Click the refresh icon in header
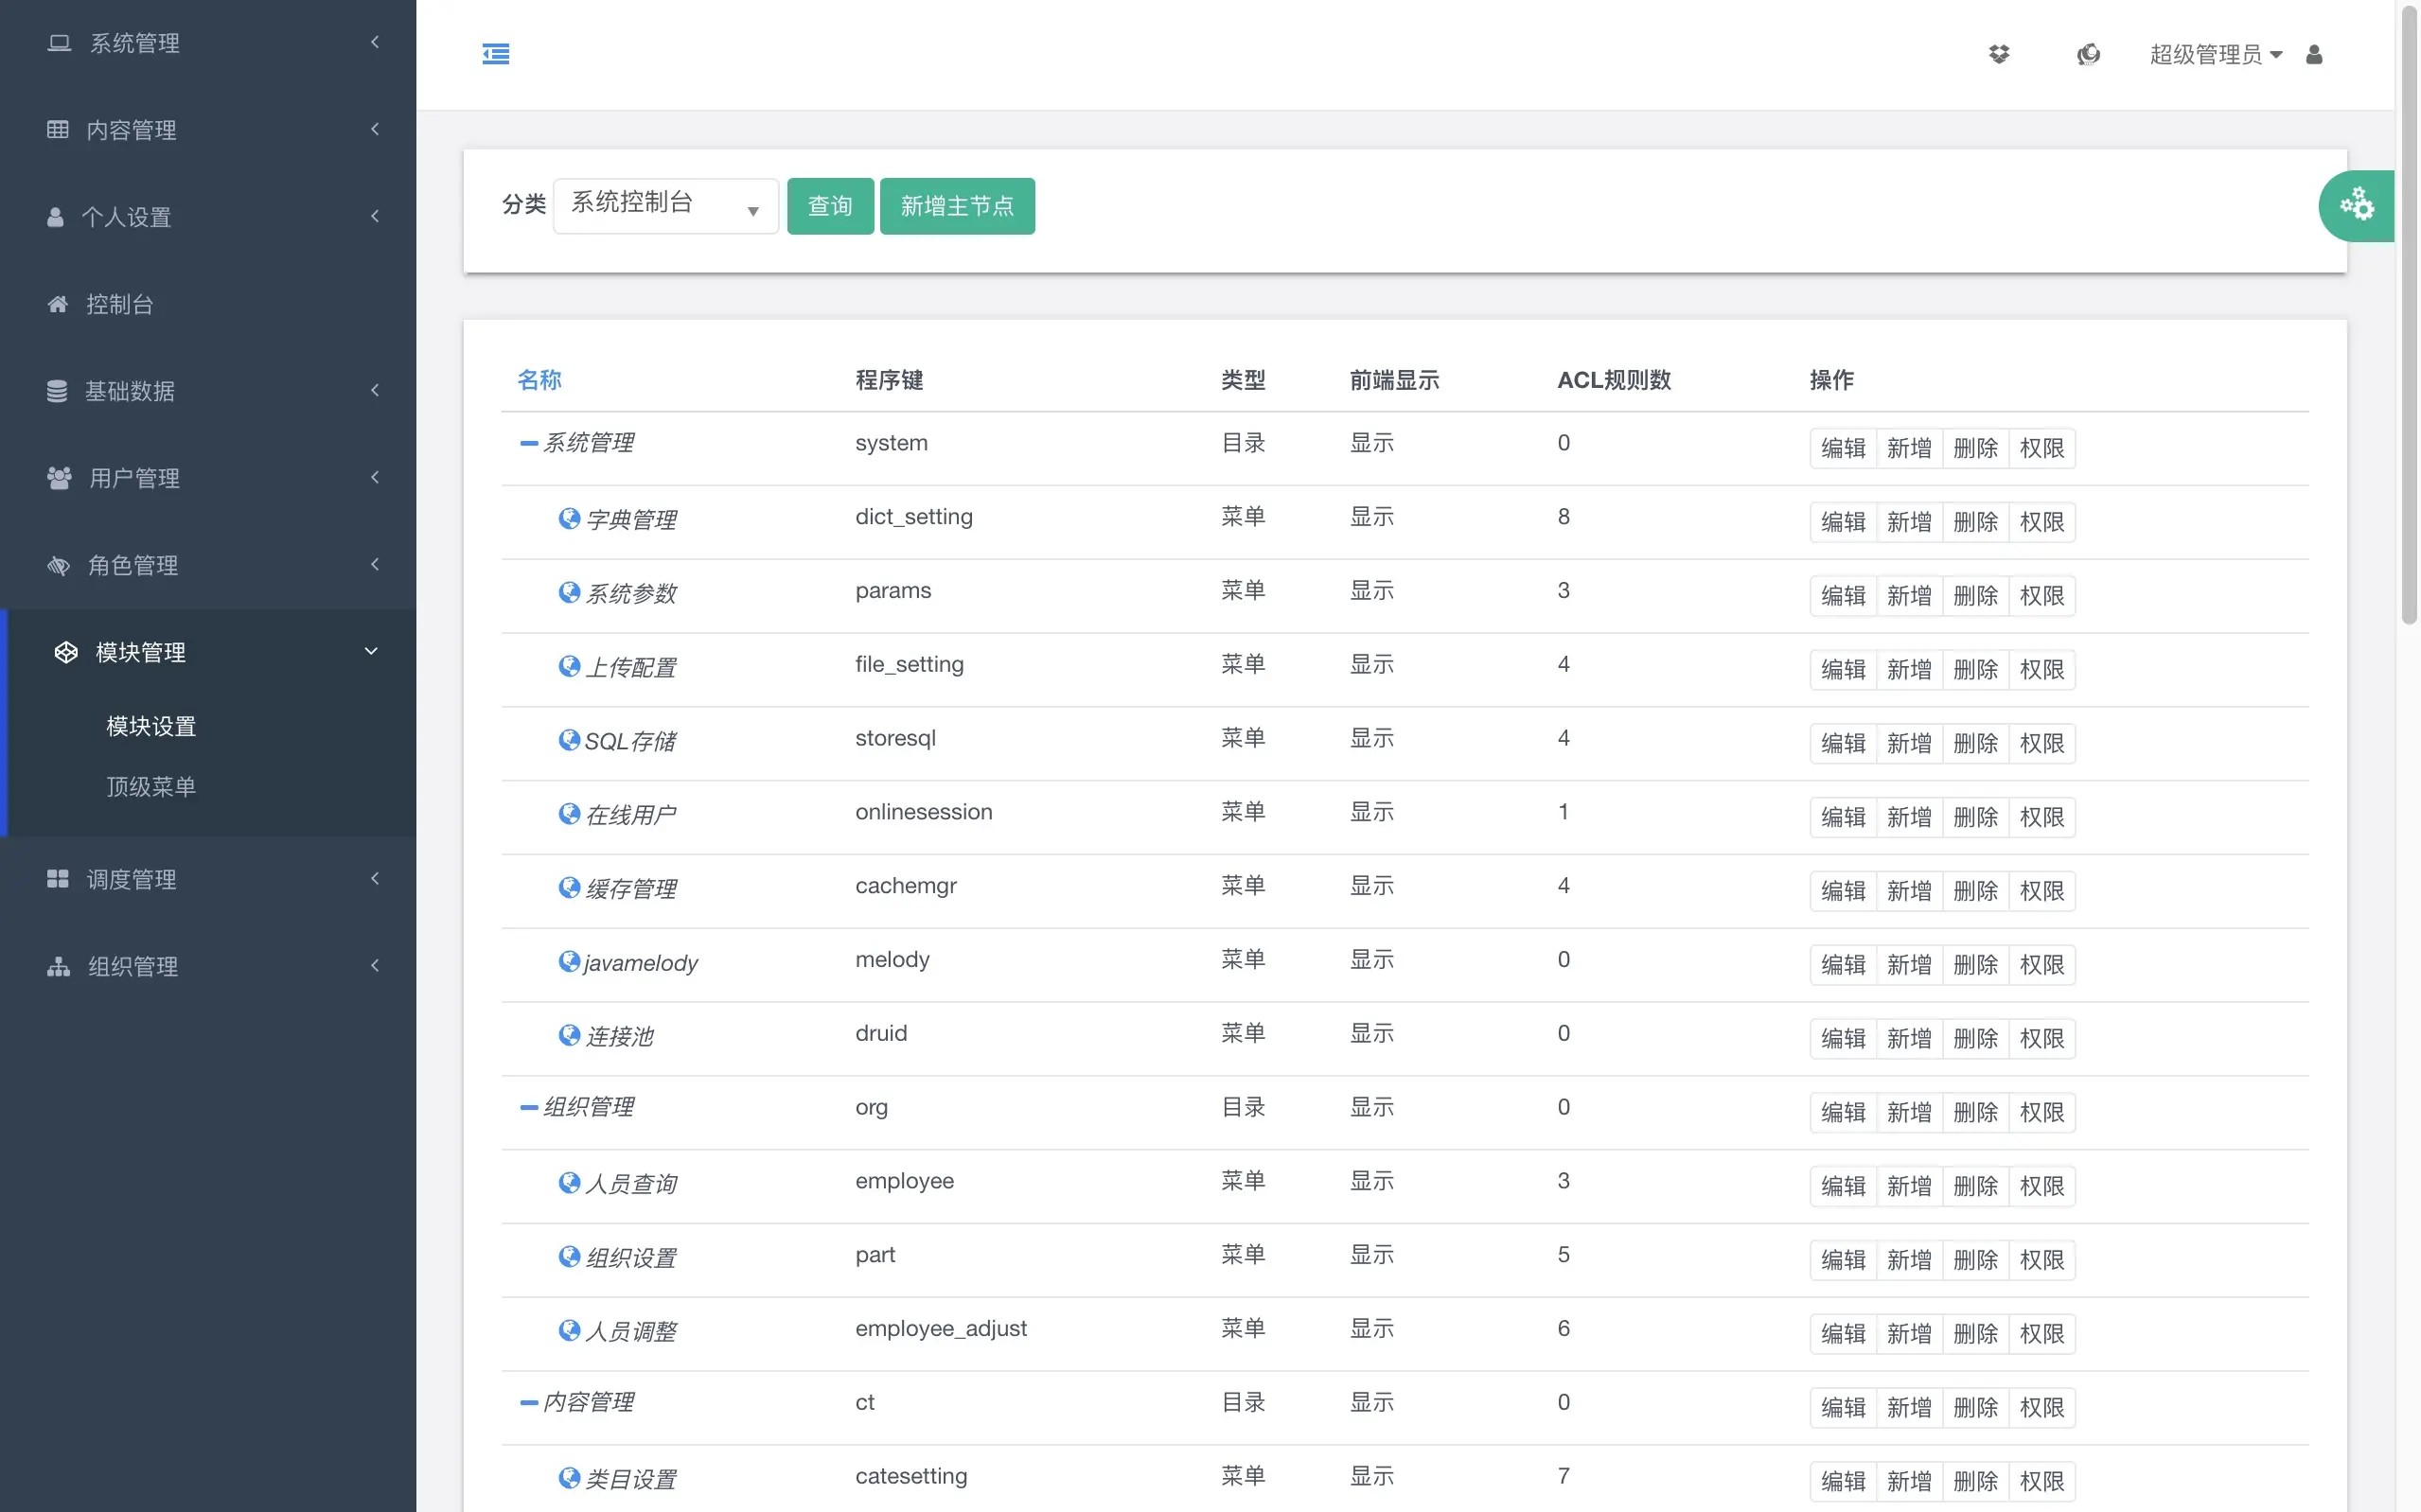 (x=2087, y=54)
